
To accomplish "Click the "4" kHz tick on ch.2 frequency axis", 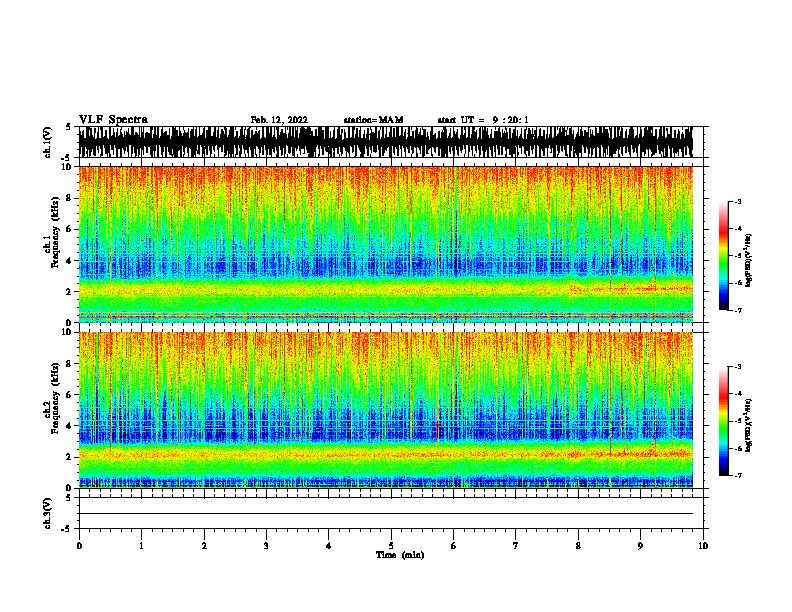I will [70, 426].
